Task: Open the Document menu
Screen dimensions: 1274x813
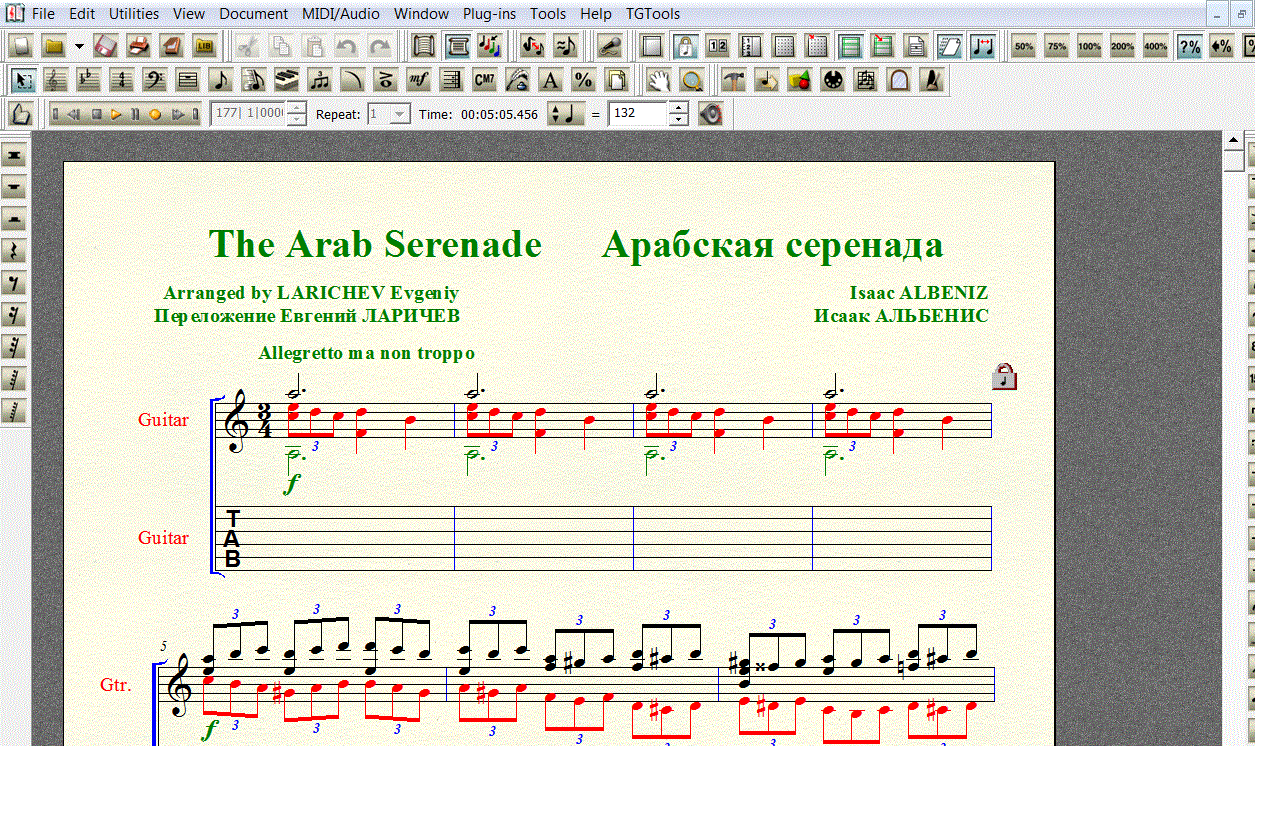Action: click(x=252, y=14)
